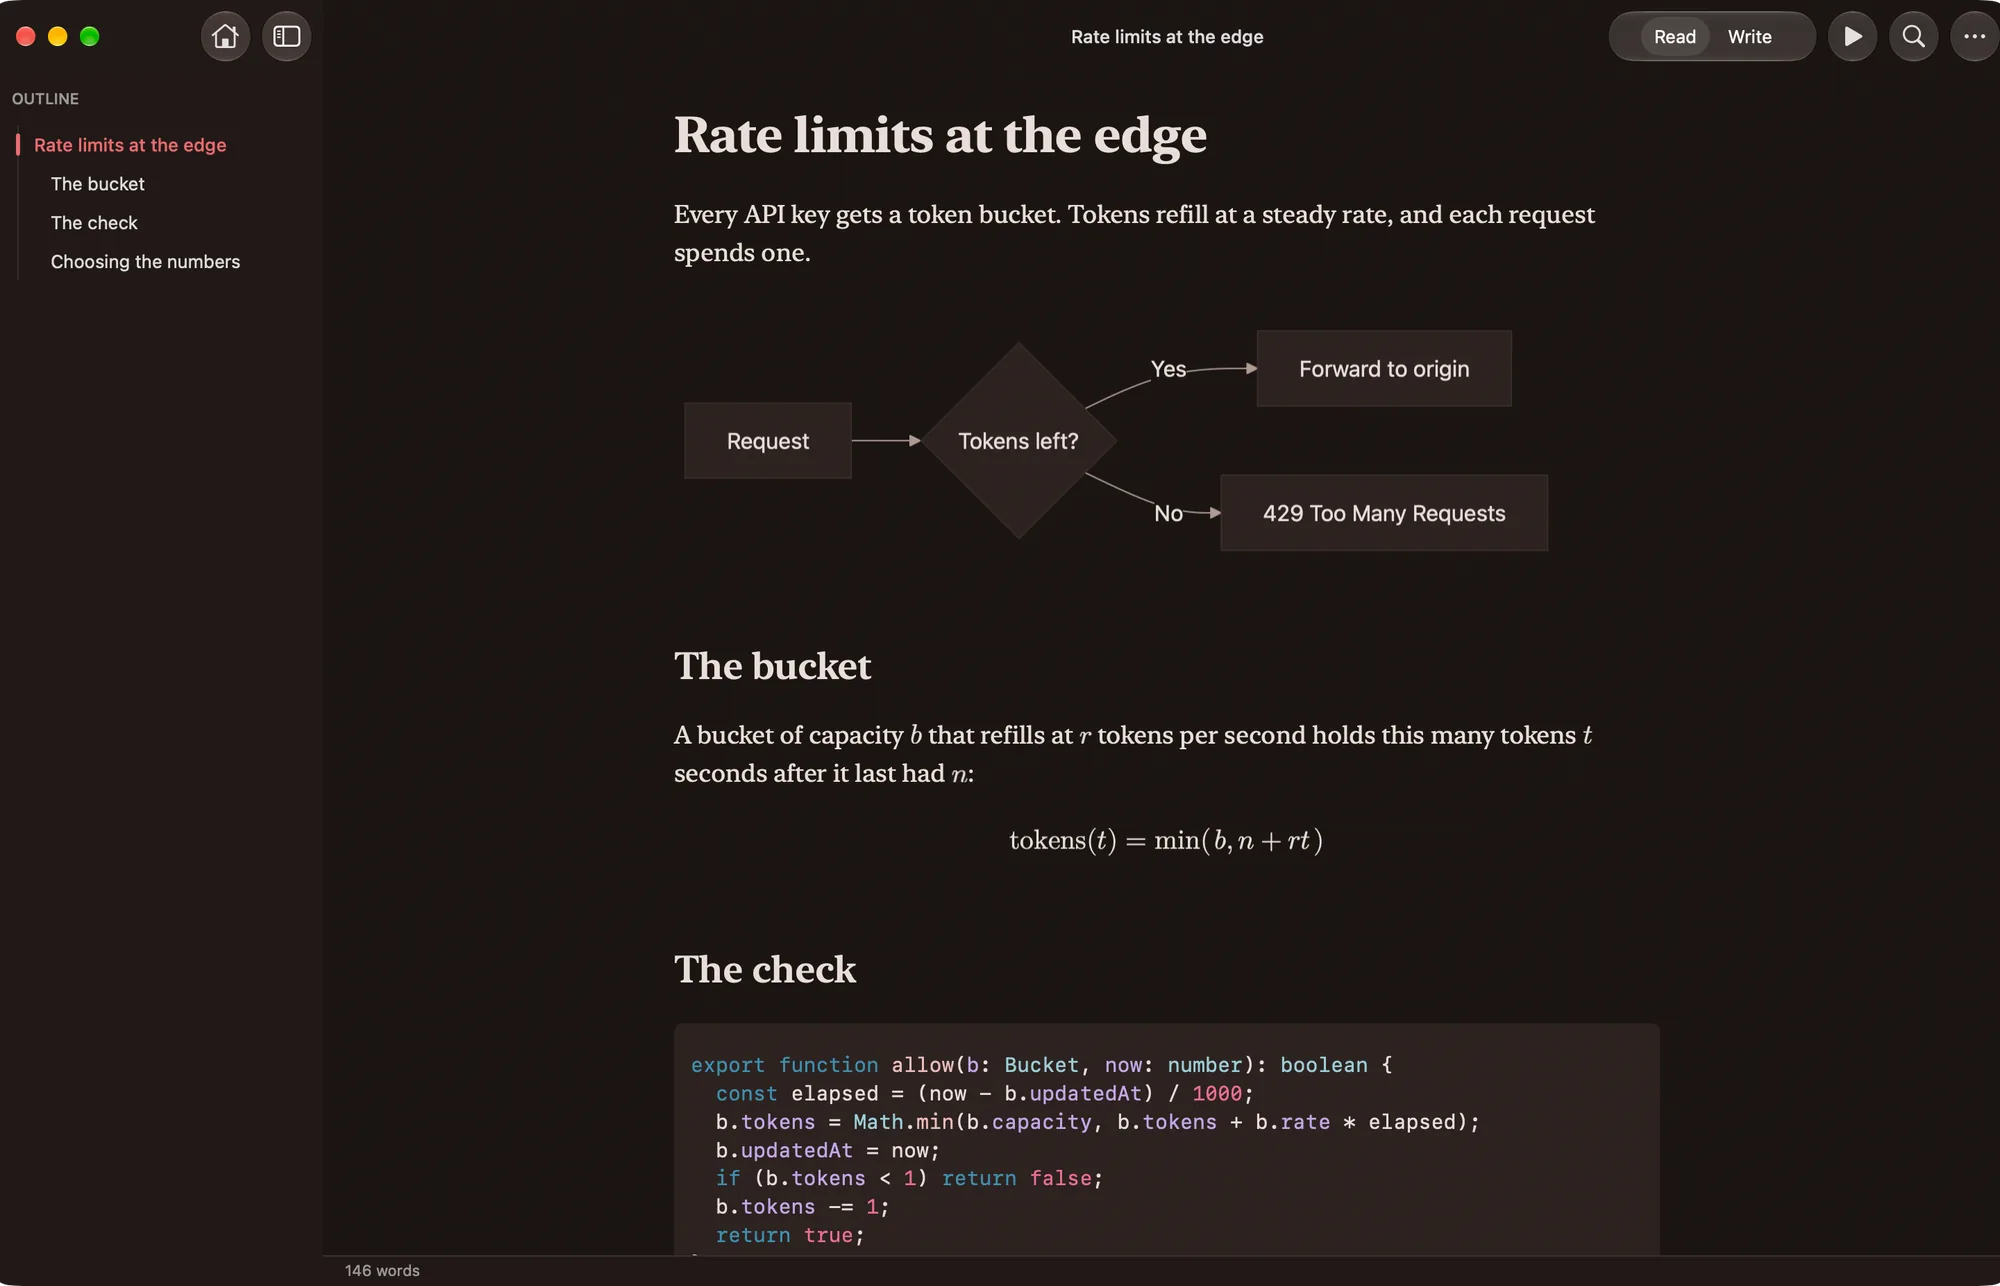The image size is (2000, 1286).
Task: Click the tokens(t) = min(b, n + rt) formula
Action: (1166, 840)
